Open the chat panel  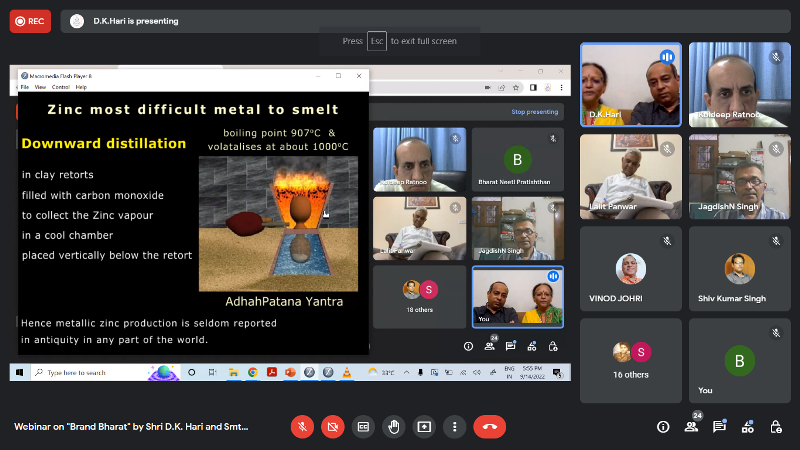tap(719, 426)
